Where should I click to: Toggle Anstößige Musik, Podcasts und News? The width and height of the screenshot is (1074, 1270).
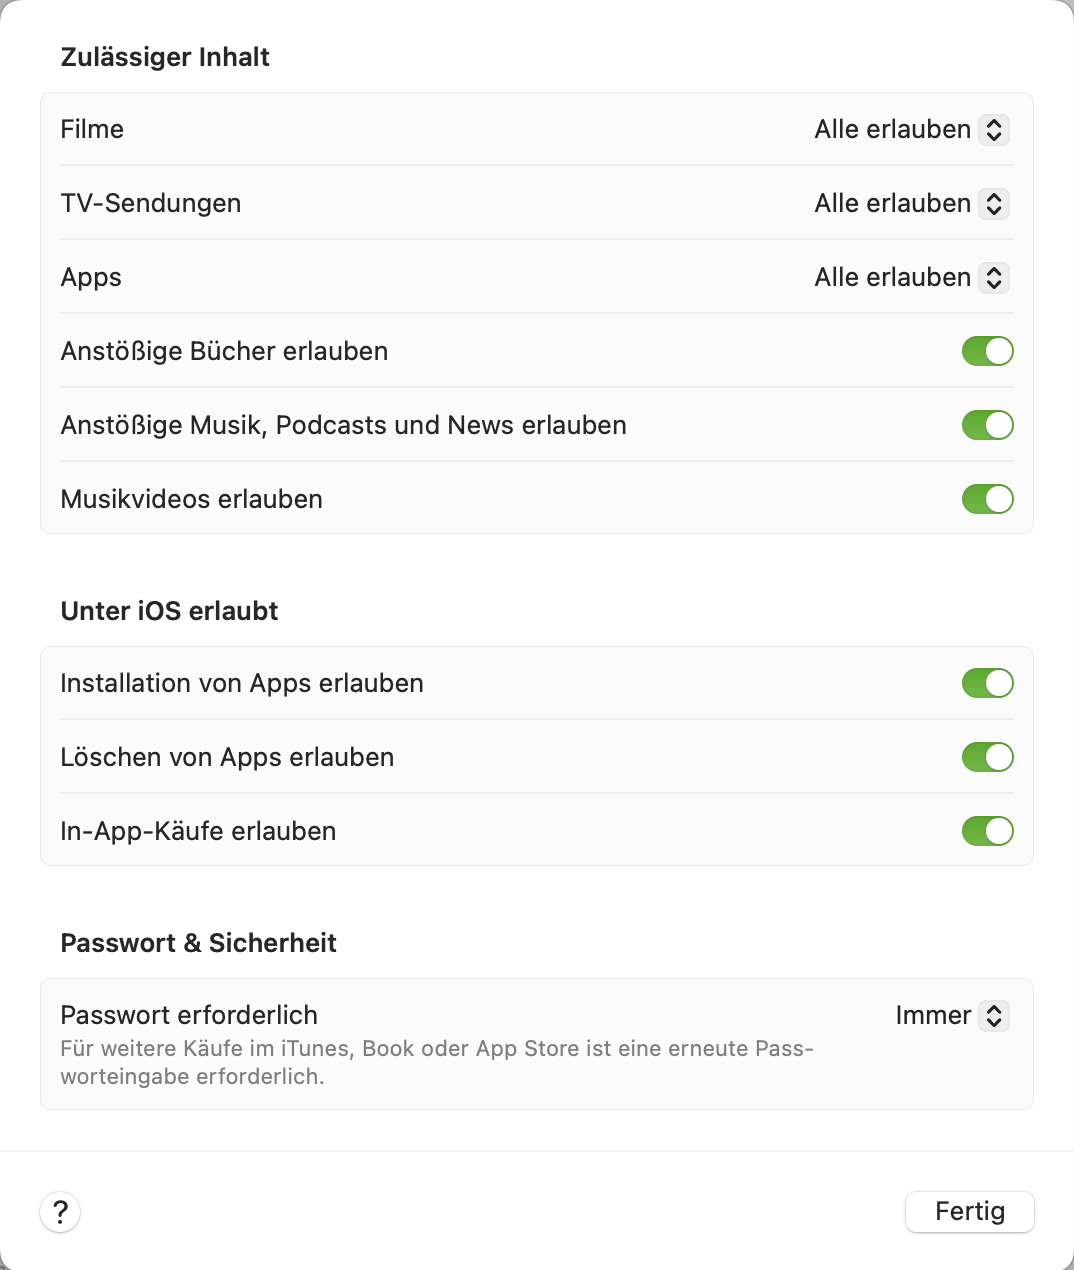(987, 426)
